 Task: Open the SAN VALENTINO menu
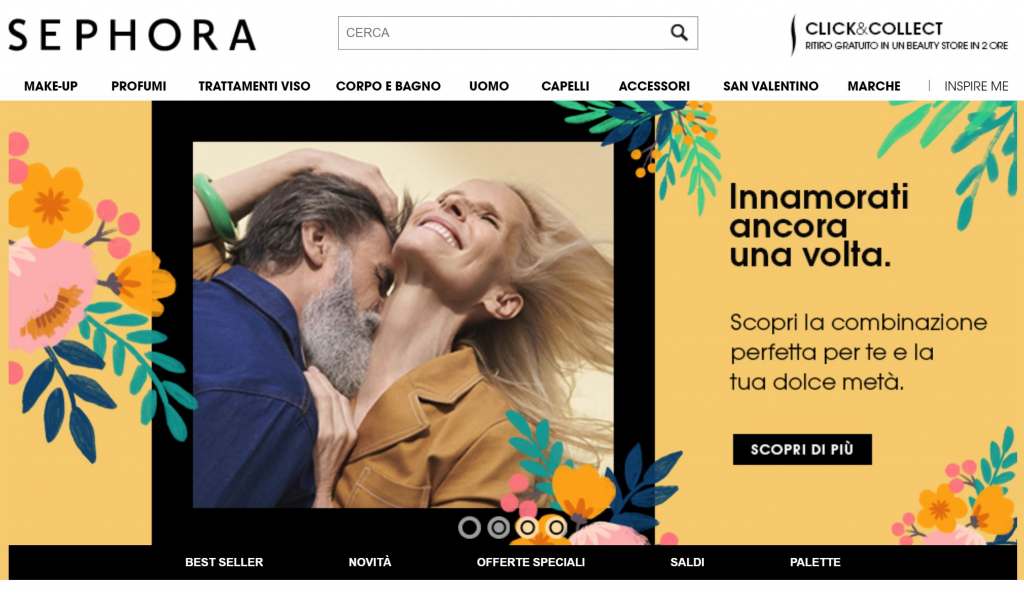coord(771,86)
